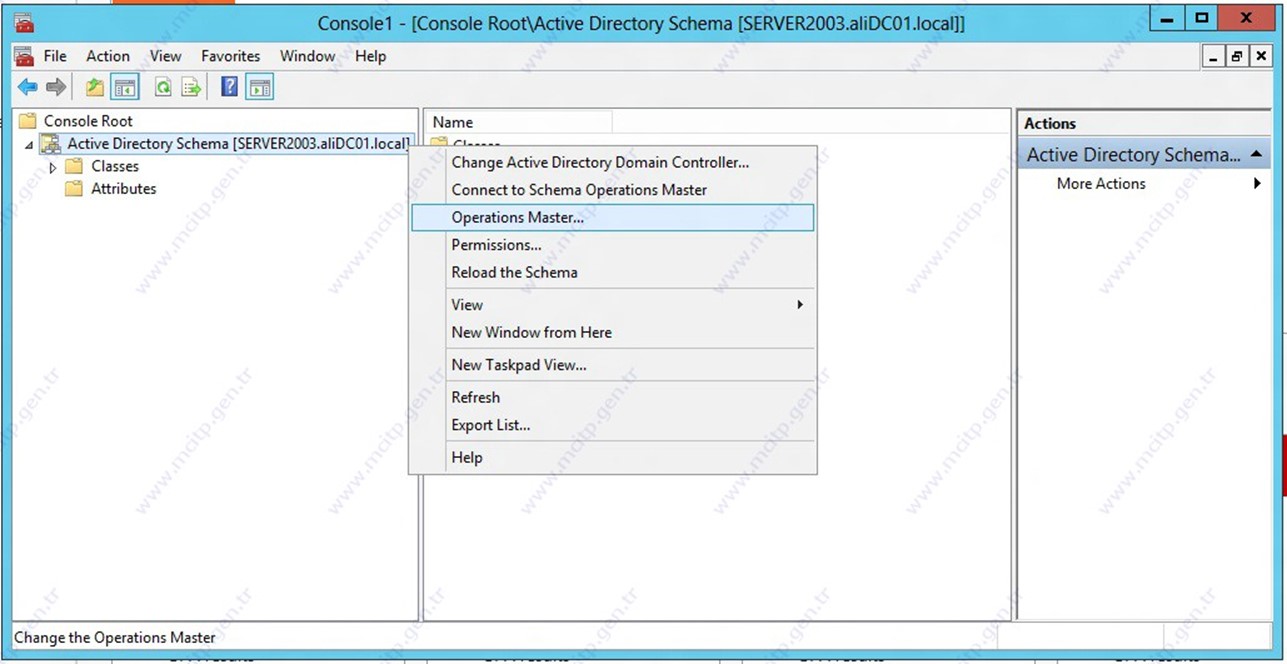The image size is (1287, 664).
Task: Select the Active Directory Schema tree node
Action: (238, 144)
